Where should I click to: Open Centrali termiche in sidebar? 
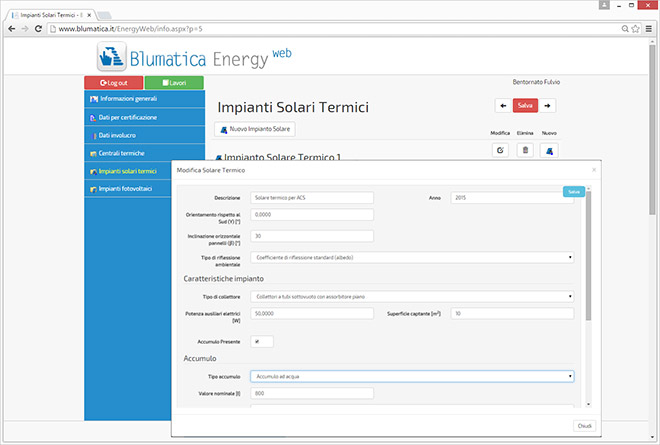145,153
